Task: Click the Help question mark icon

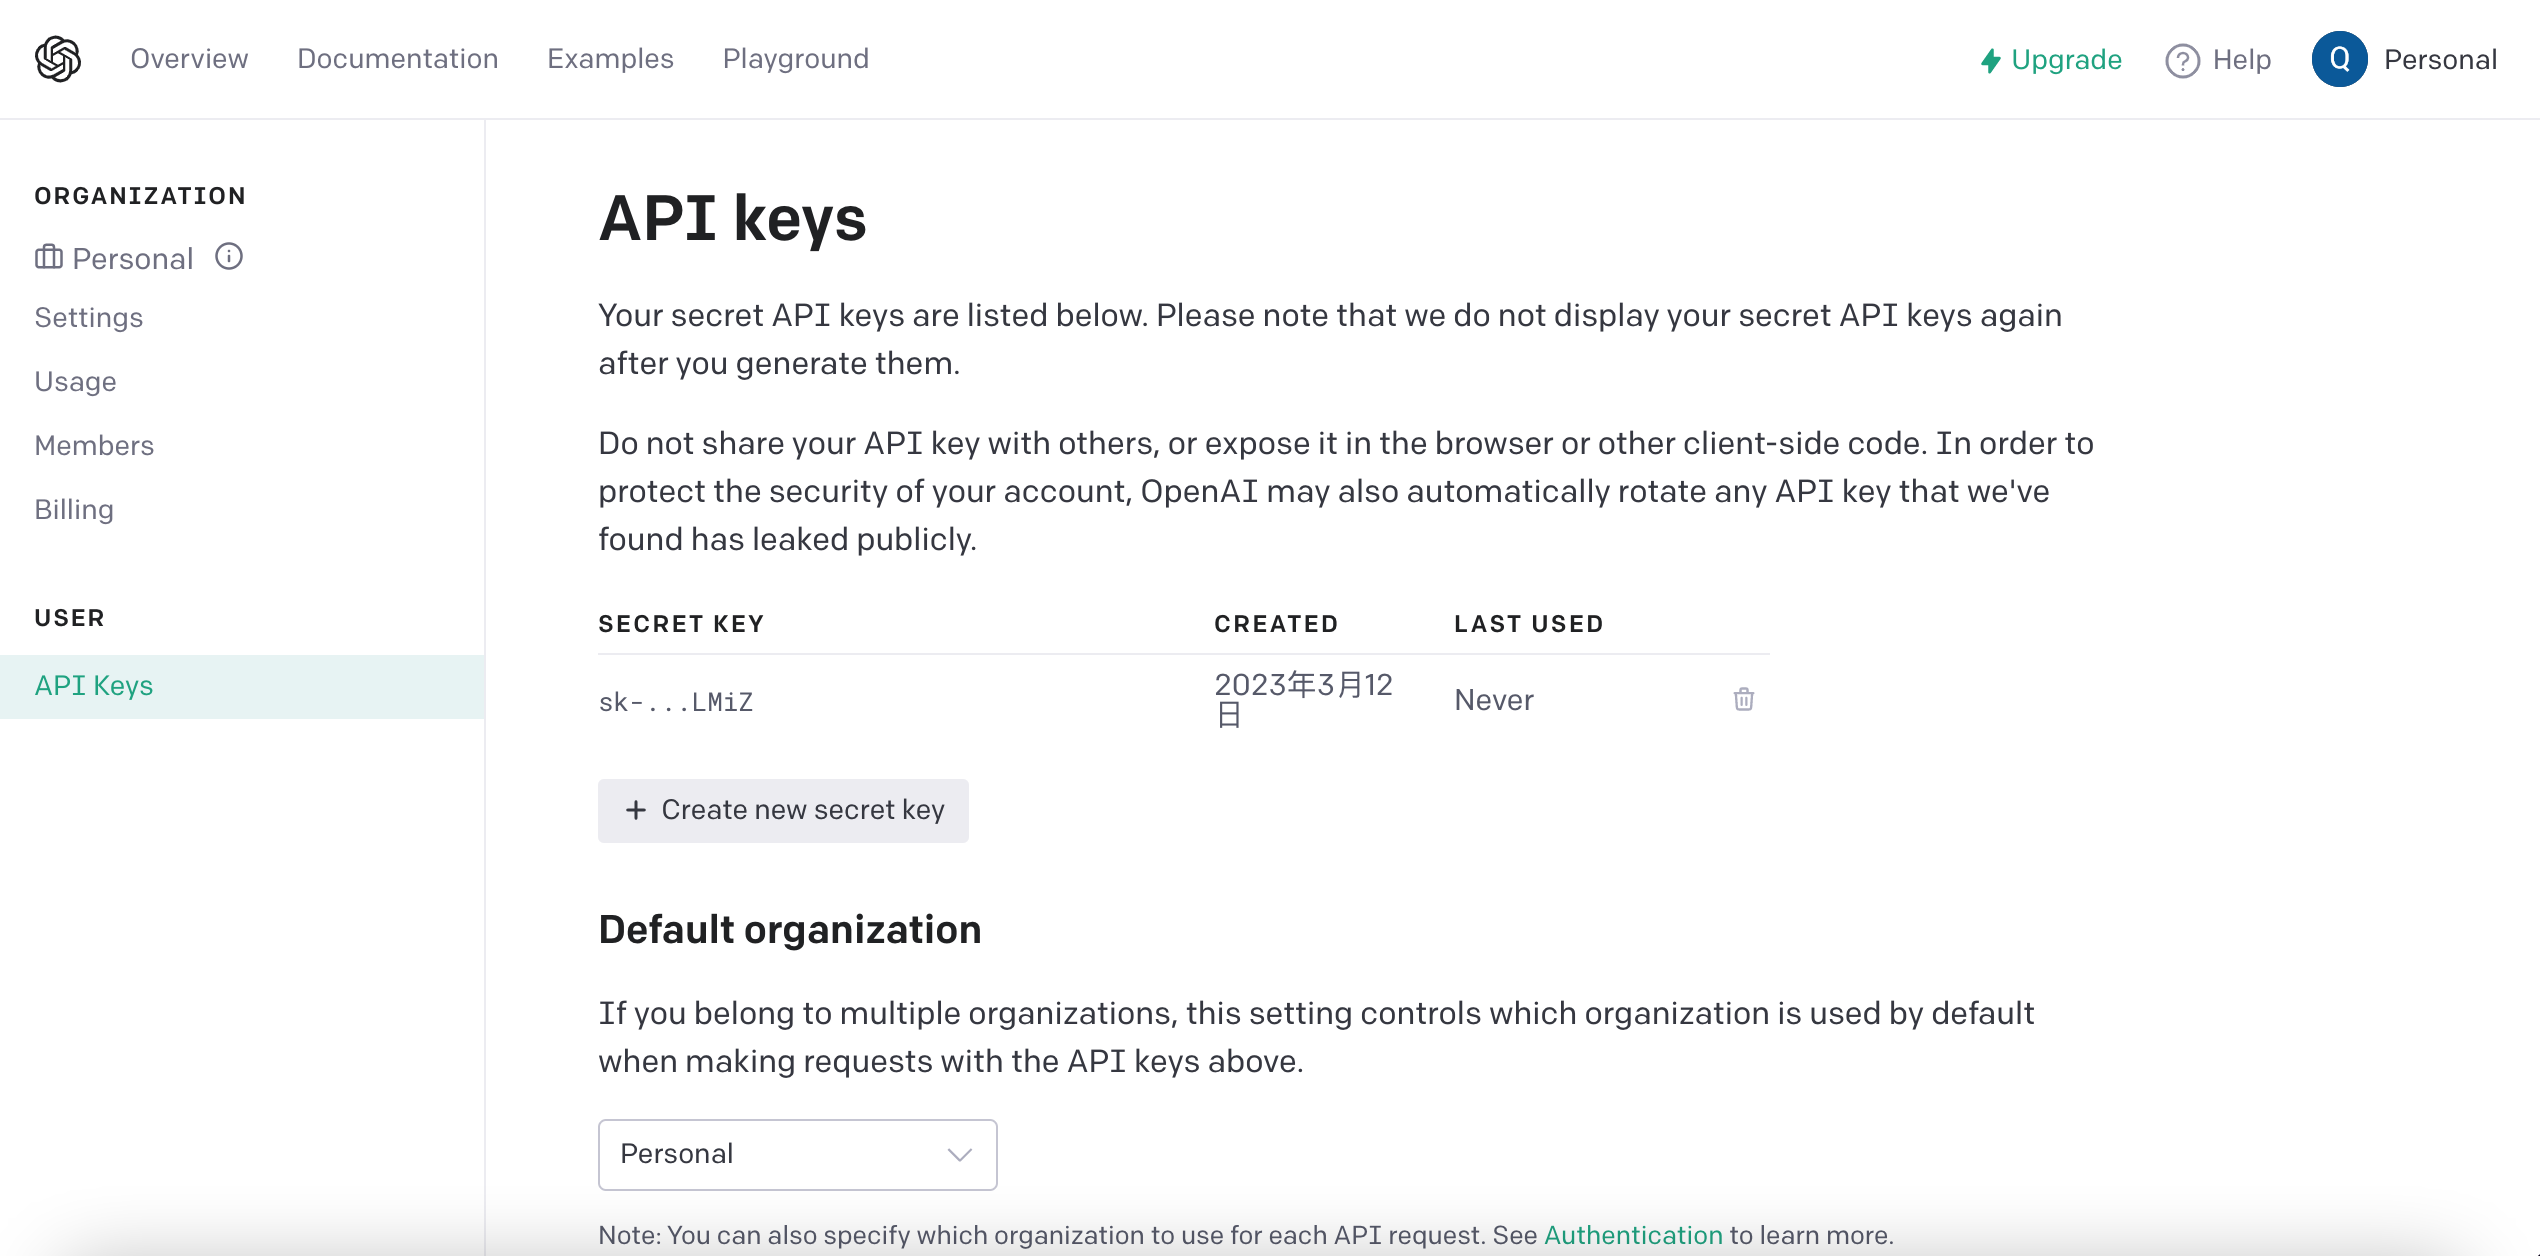Action: pyautogui.click(x=2182, y=60)
